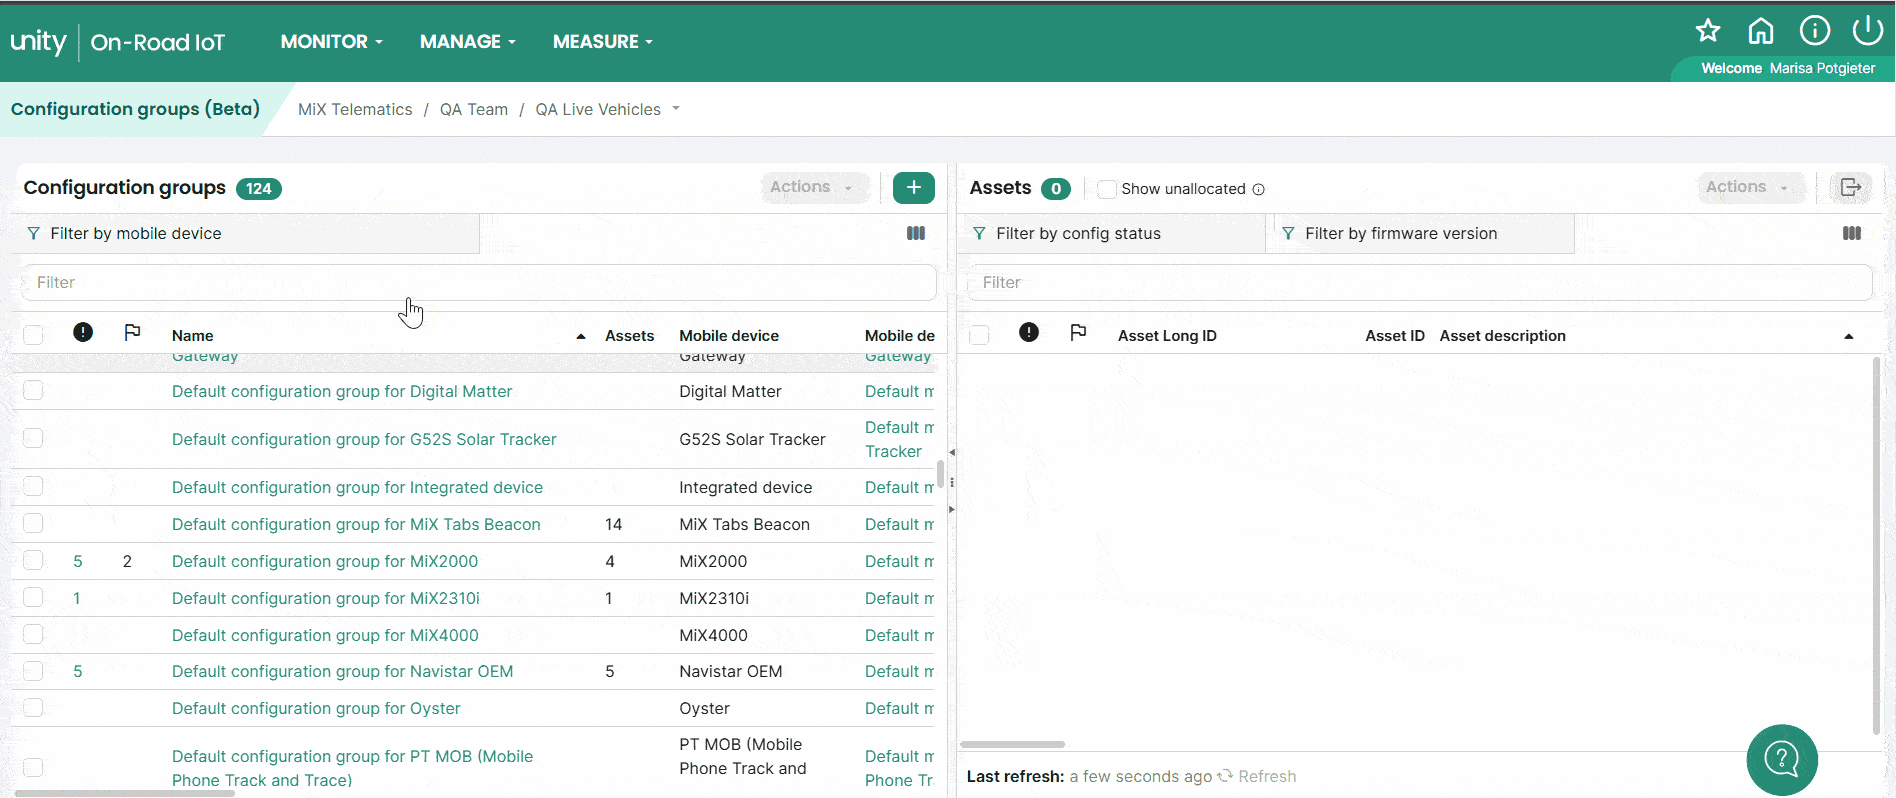
Task: Open the help chat bubble icon
Action: (1781, 759)
